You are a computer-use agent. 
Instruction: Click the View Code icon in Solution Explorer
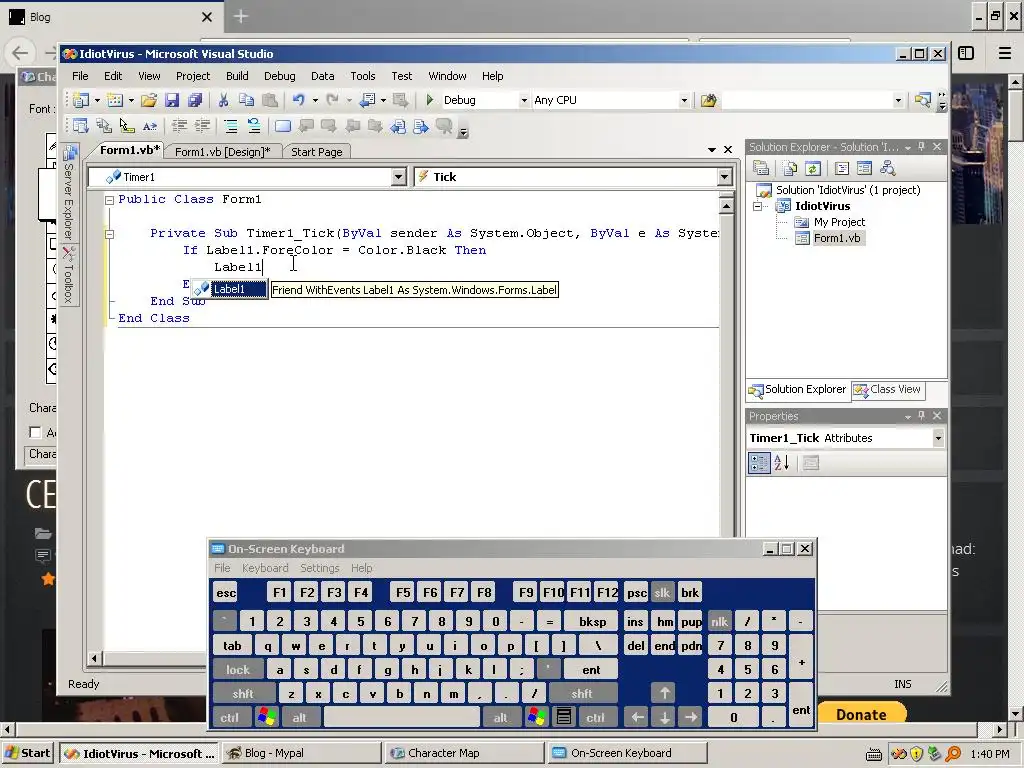point(842,168)
